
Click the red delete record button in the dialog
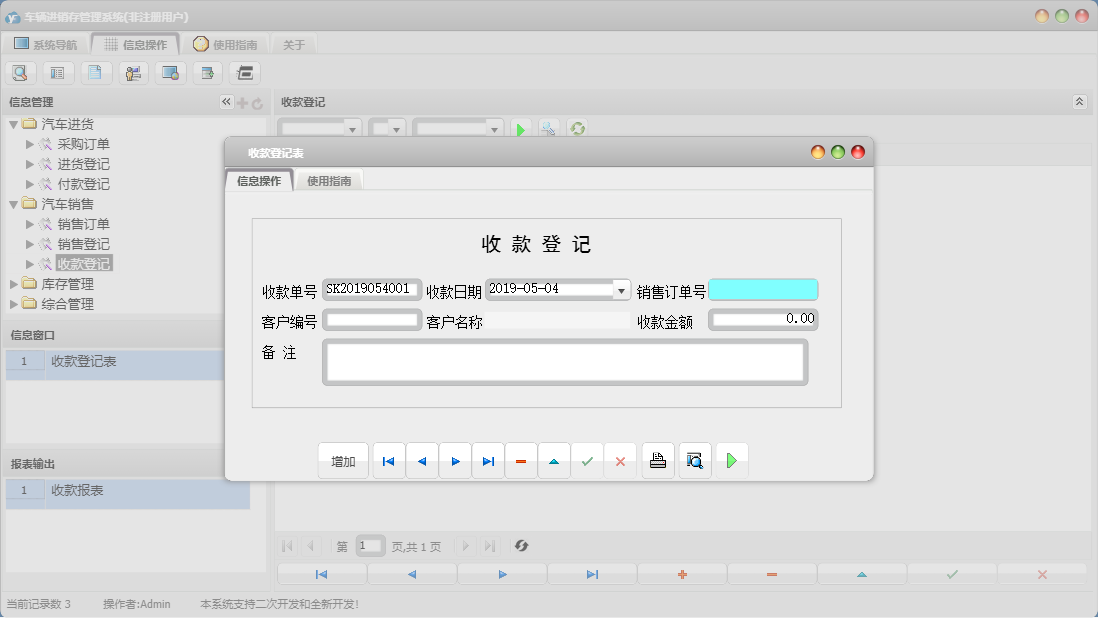(521, 460)
